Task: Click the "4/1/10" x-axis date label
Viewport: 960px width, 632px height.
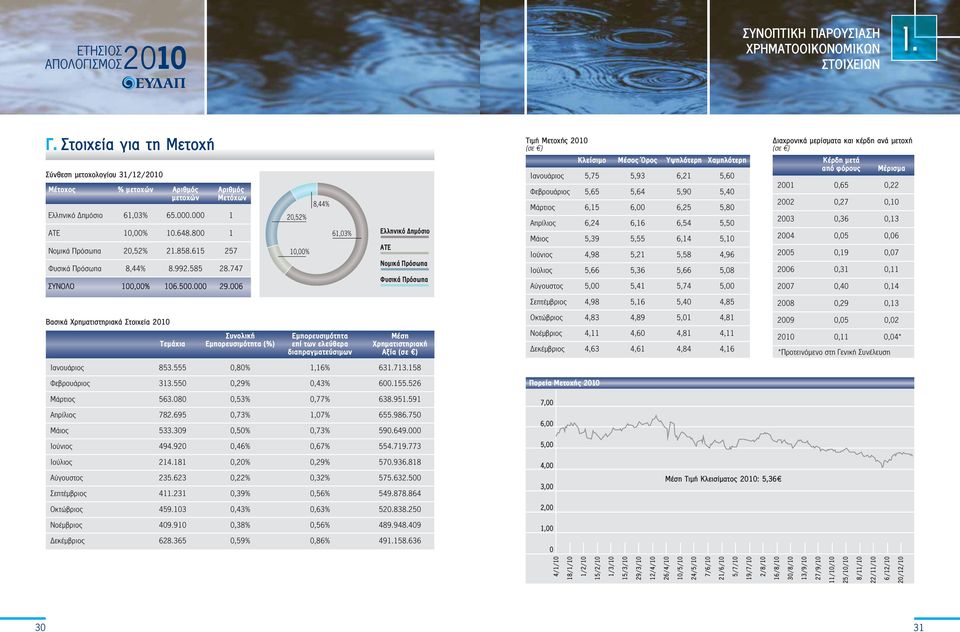Action: [x=556, y=566]
